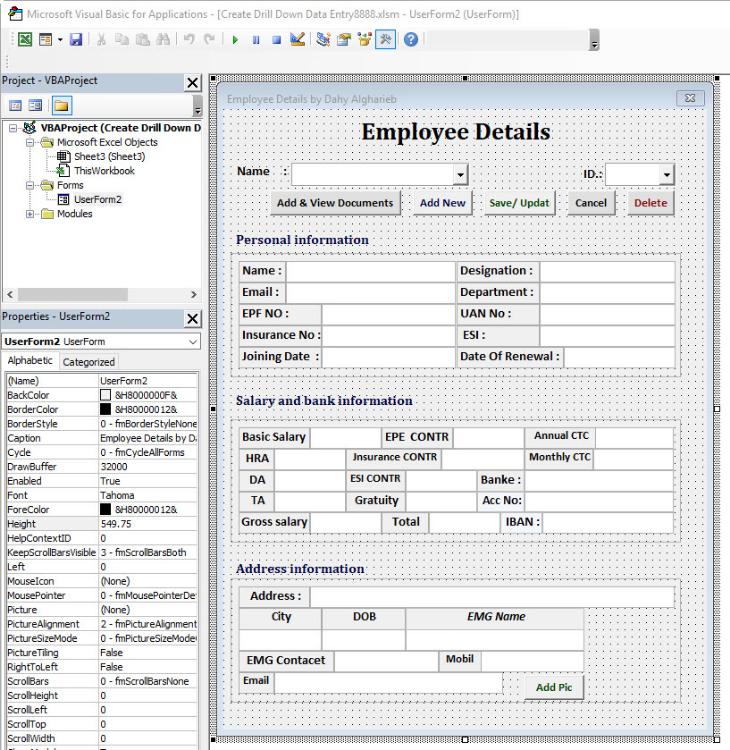730x750 pixels.
Task: Toggle Design Mode icon in toolbar
Action: (298, 39)
